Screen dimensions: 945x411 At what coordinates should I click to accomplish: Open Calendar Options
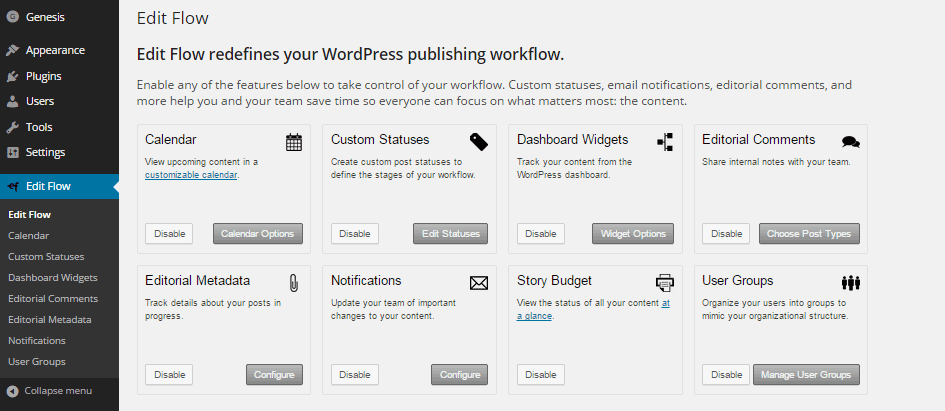coord(258,234)
